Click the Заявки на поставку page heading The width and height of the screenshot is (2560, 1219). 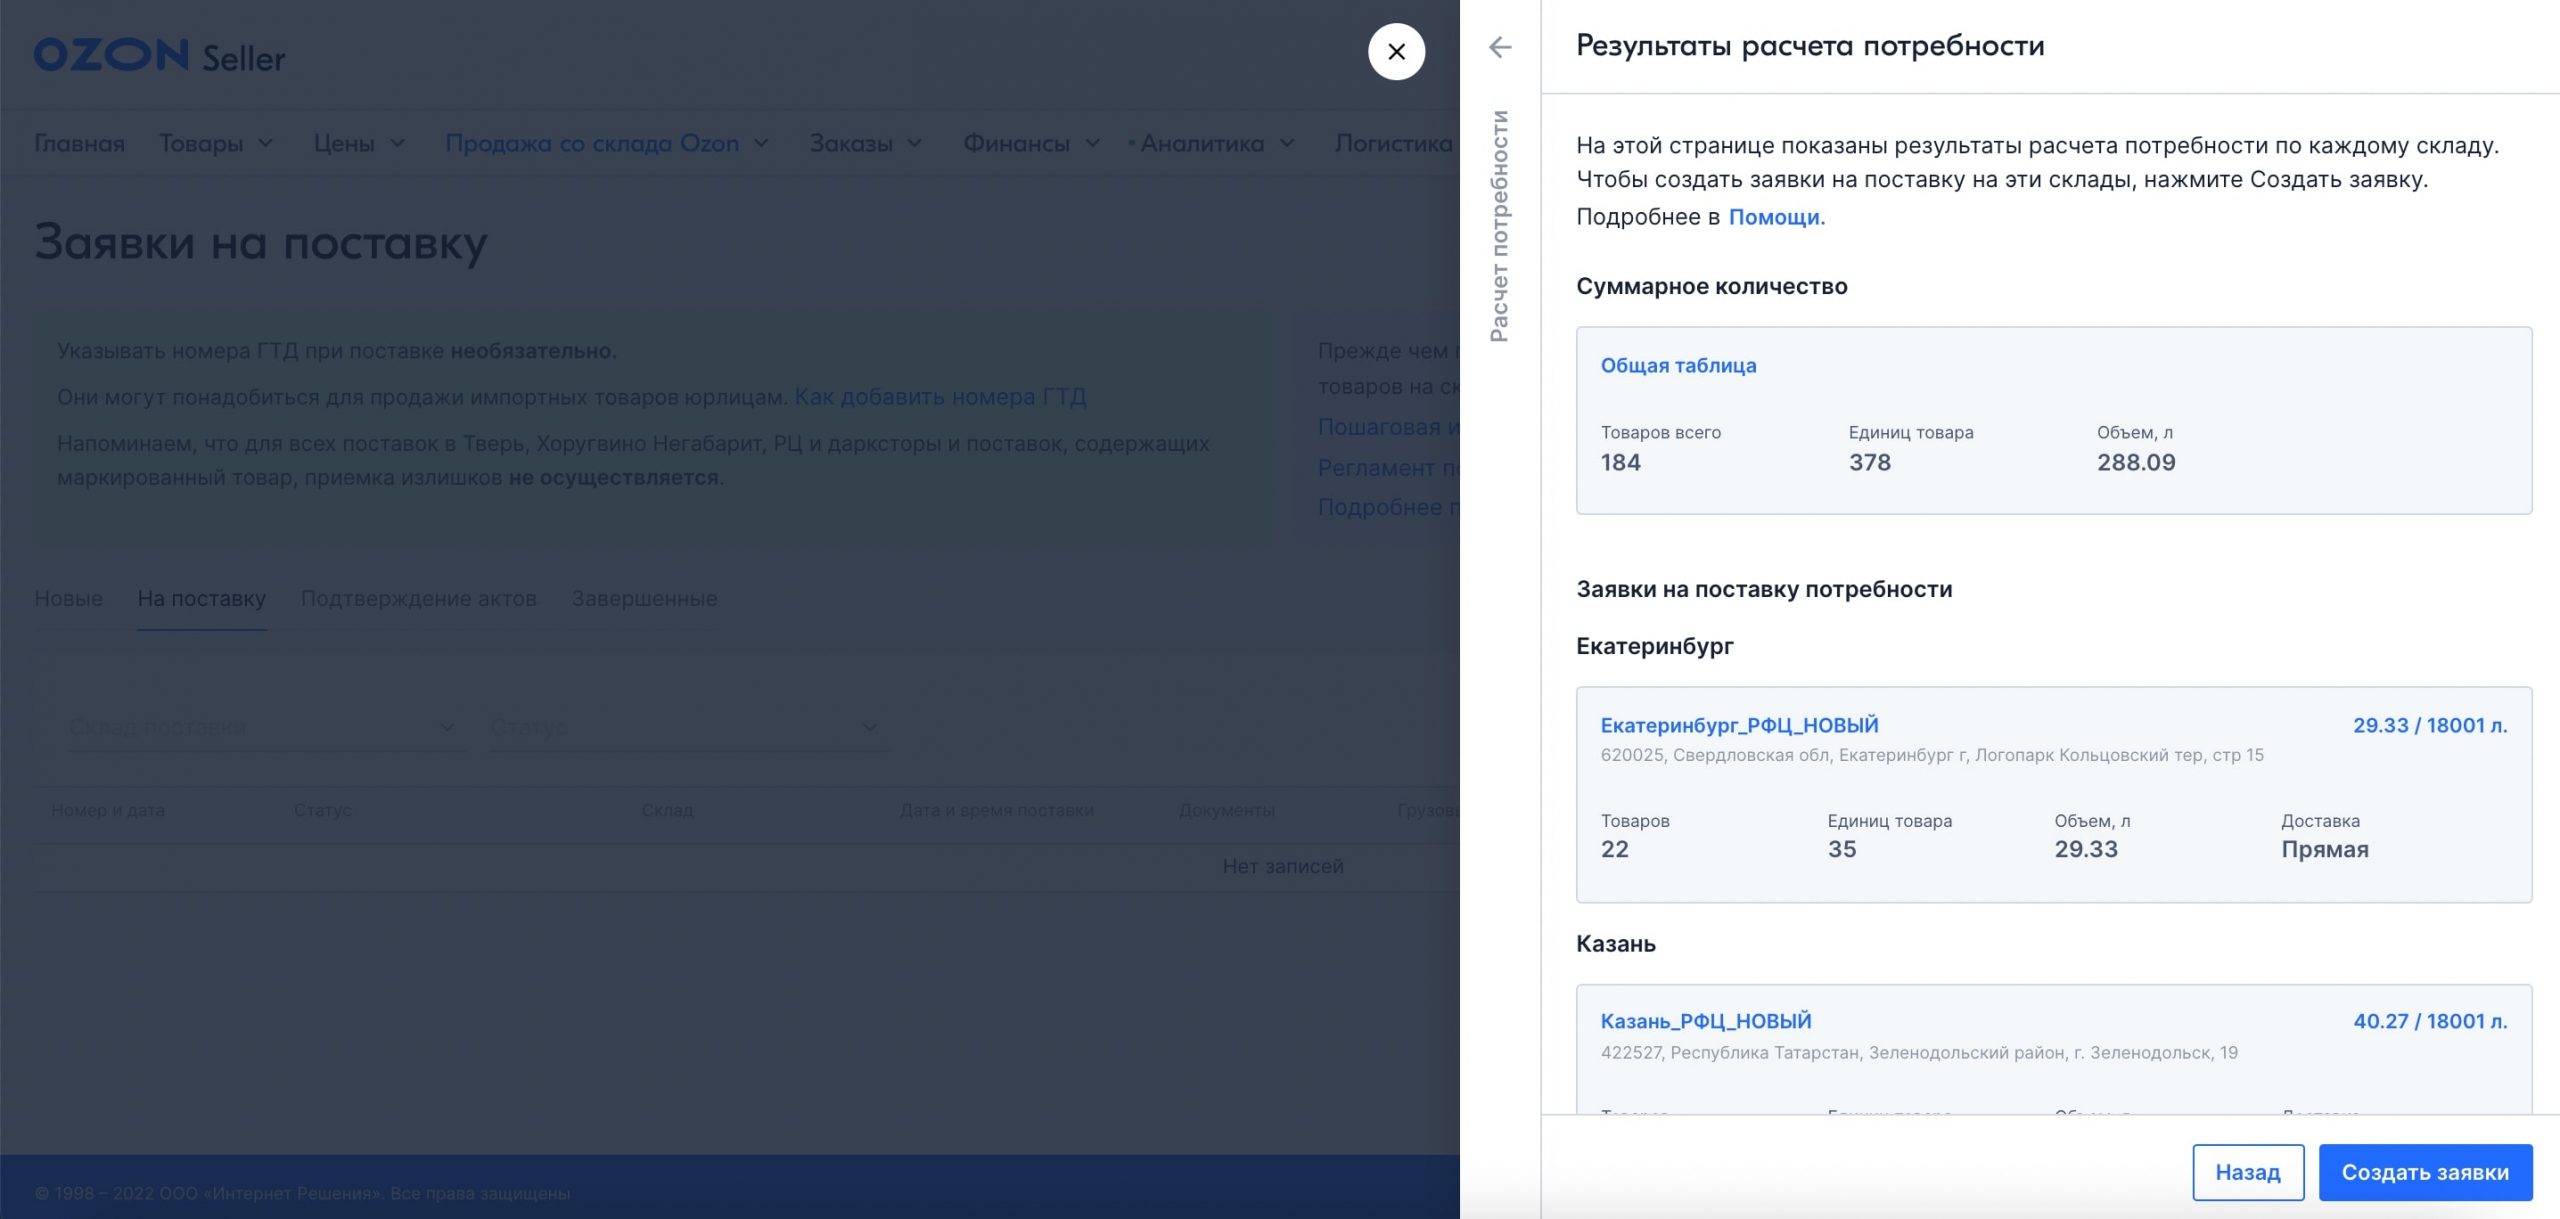pyautogui.click(x=261, y=243)
